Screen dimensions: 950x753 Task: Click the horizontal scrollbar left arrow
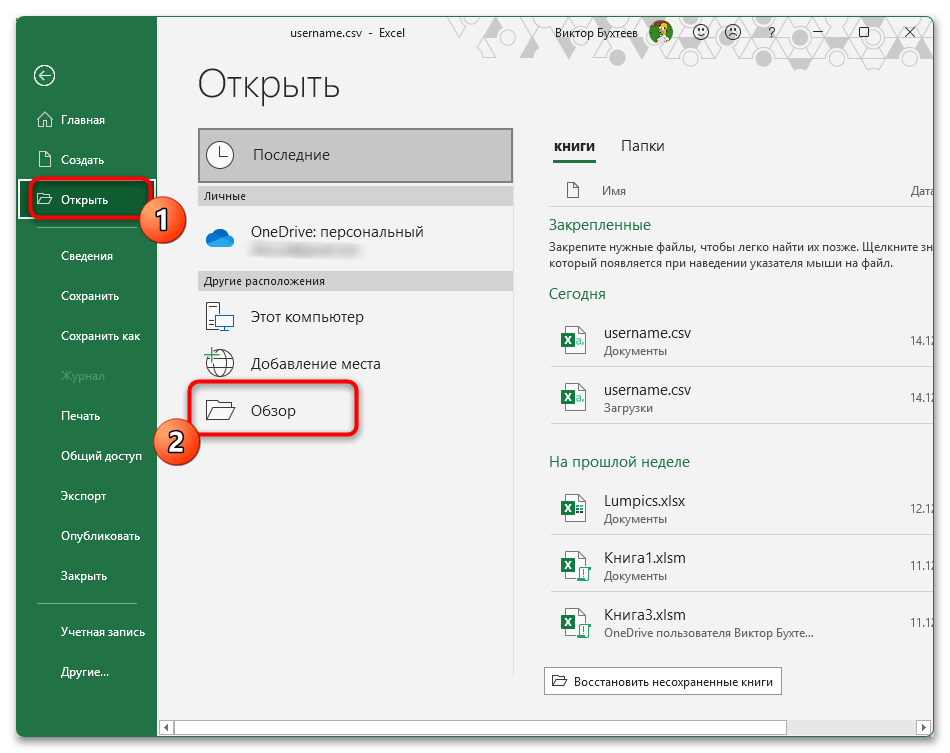point(167,727)
